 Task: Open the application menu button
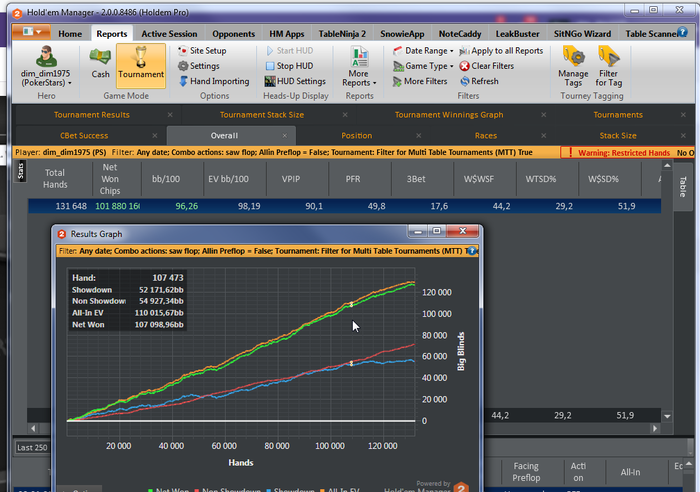[31, 32]
